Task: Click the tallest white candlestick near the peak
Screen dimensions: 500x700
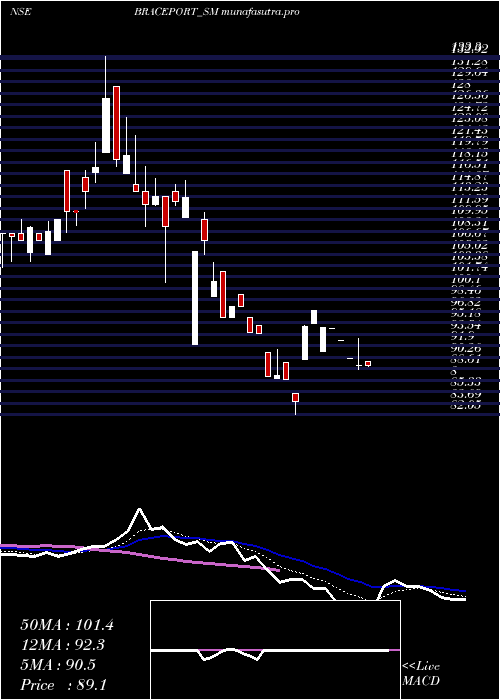Action: click(x=106, y=125)
